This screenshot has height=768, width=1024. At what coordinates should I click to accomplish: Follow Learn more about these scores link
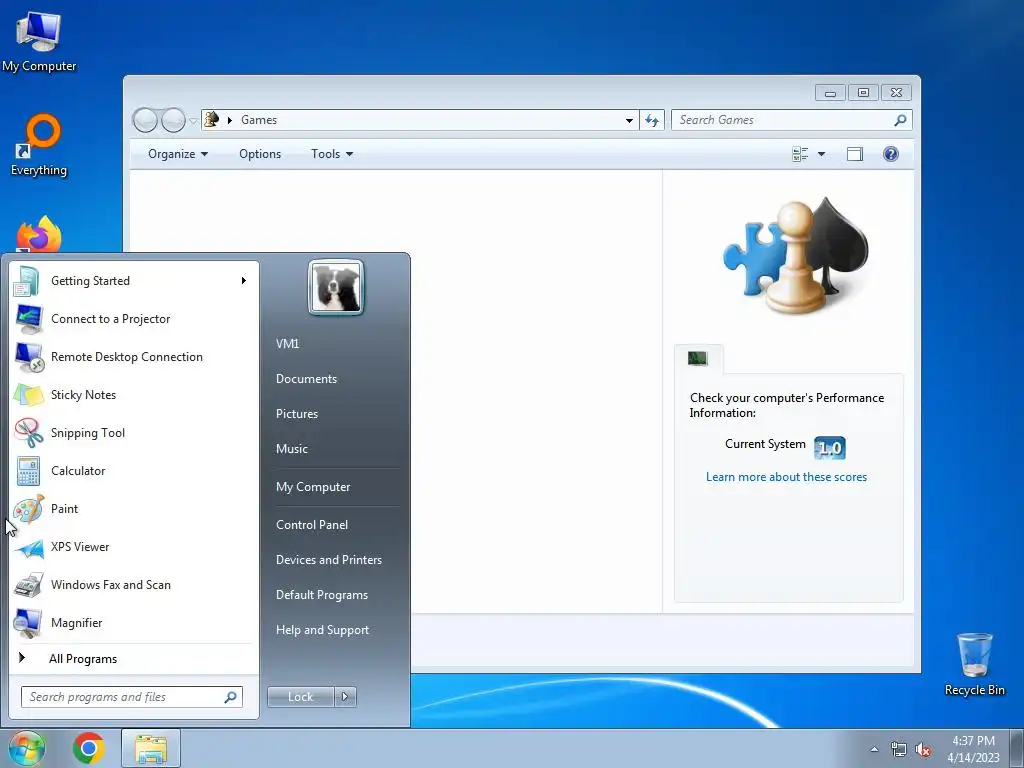pyautogui.click(x=786, y=477)
